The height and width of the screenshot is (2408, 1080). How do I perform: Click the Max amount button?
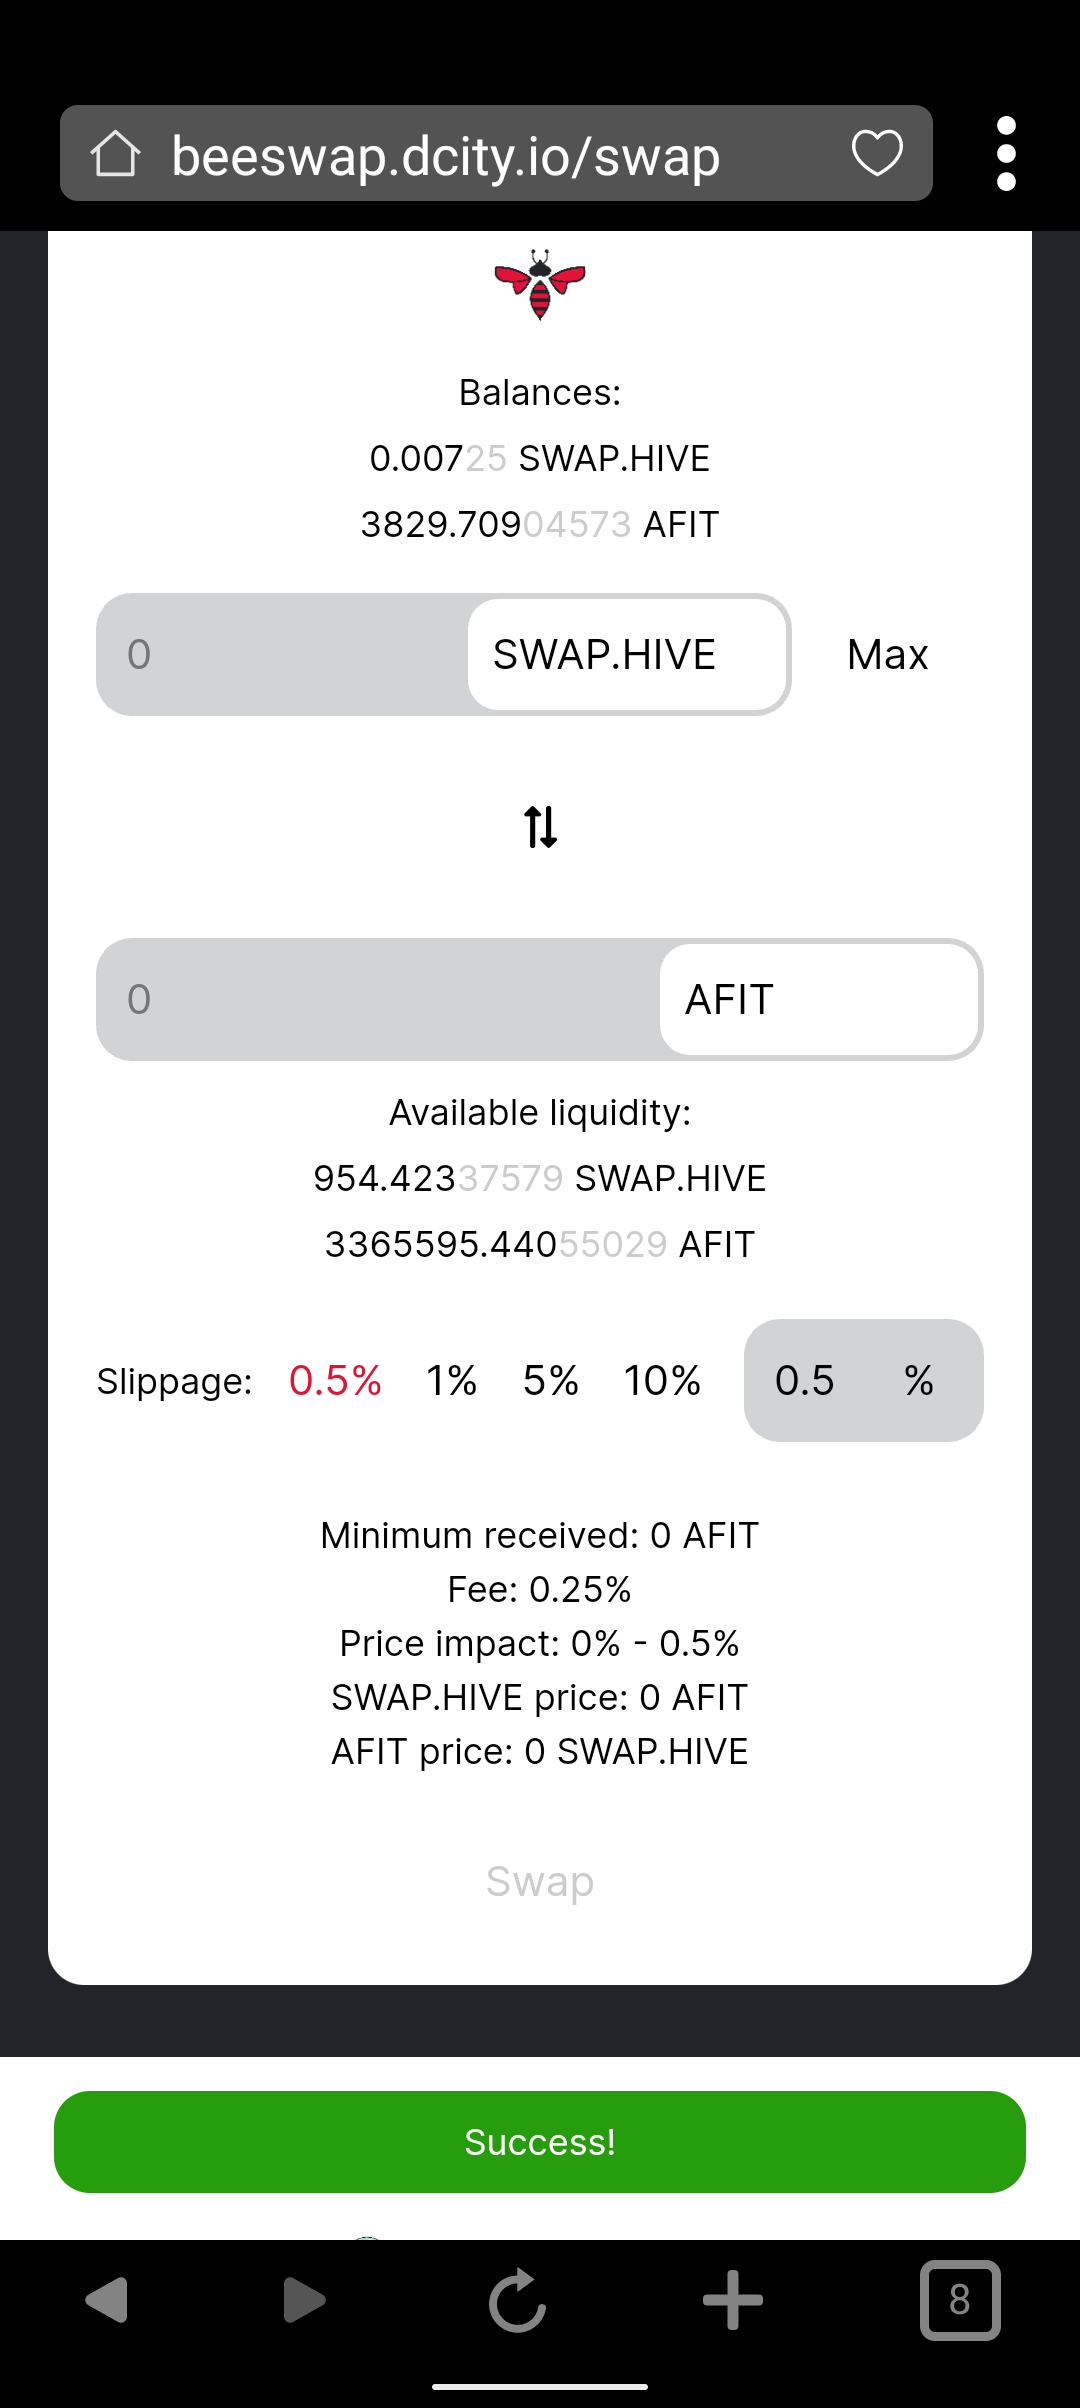[888, 655]
